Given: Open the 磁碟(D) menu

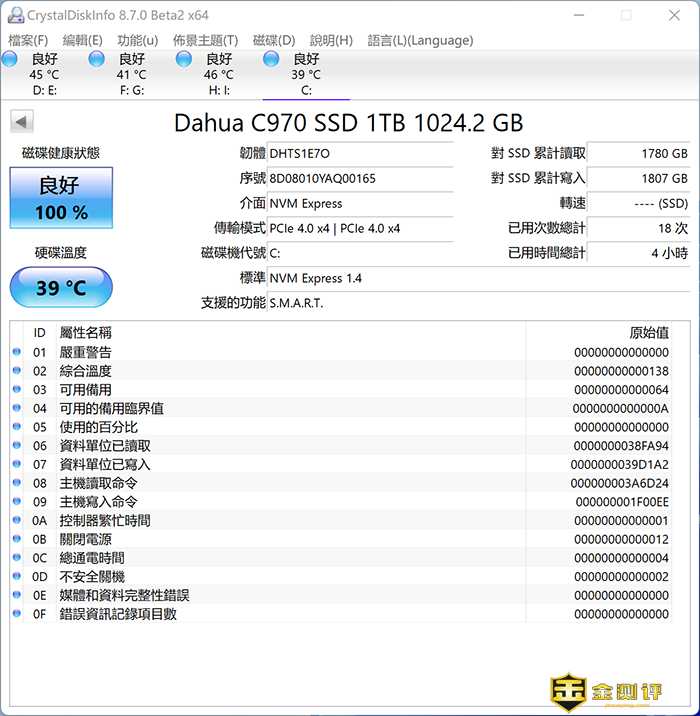Looking at the screenshot, I should click(x=273, y=40).
